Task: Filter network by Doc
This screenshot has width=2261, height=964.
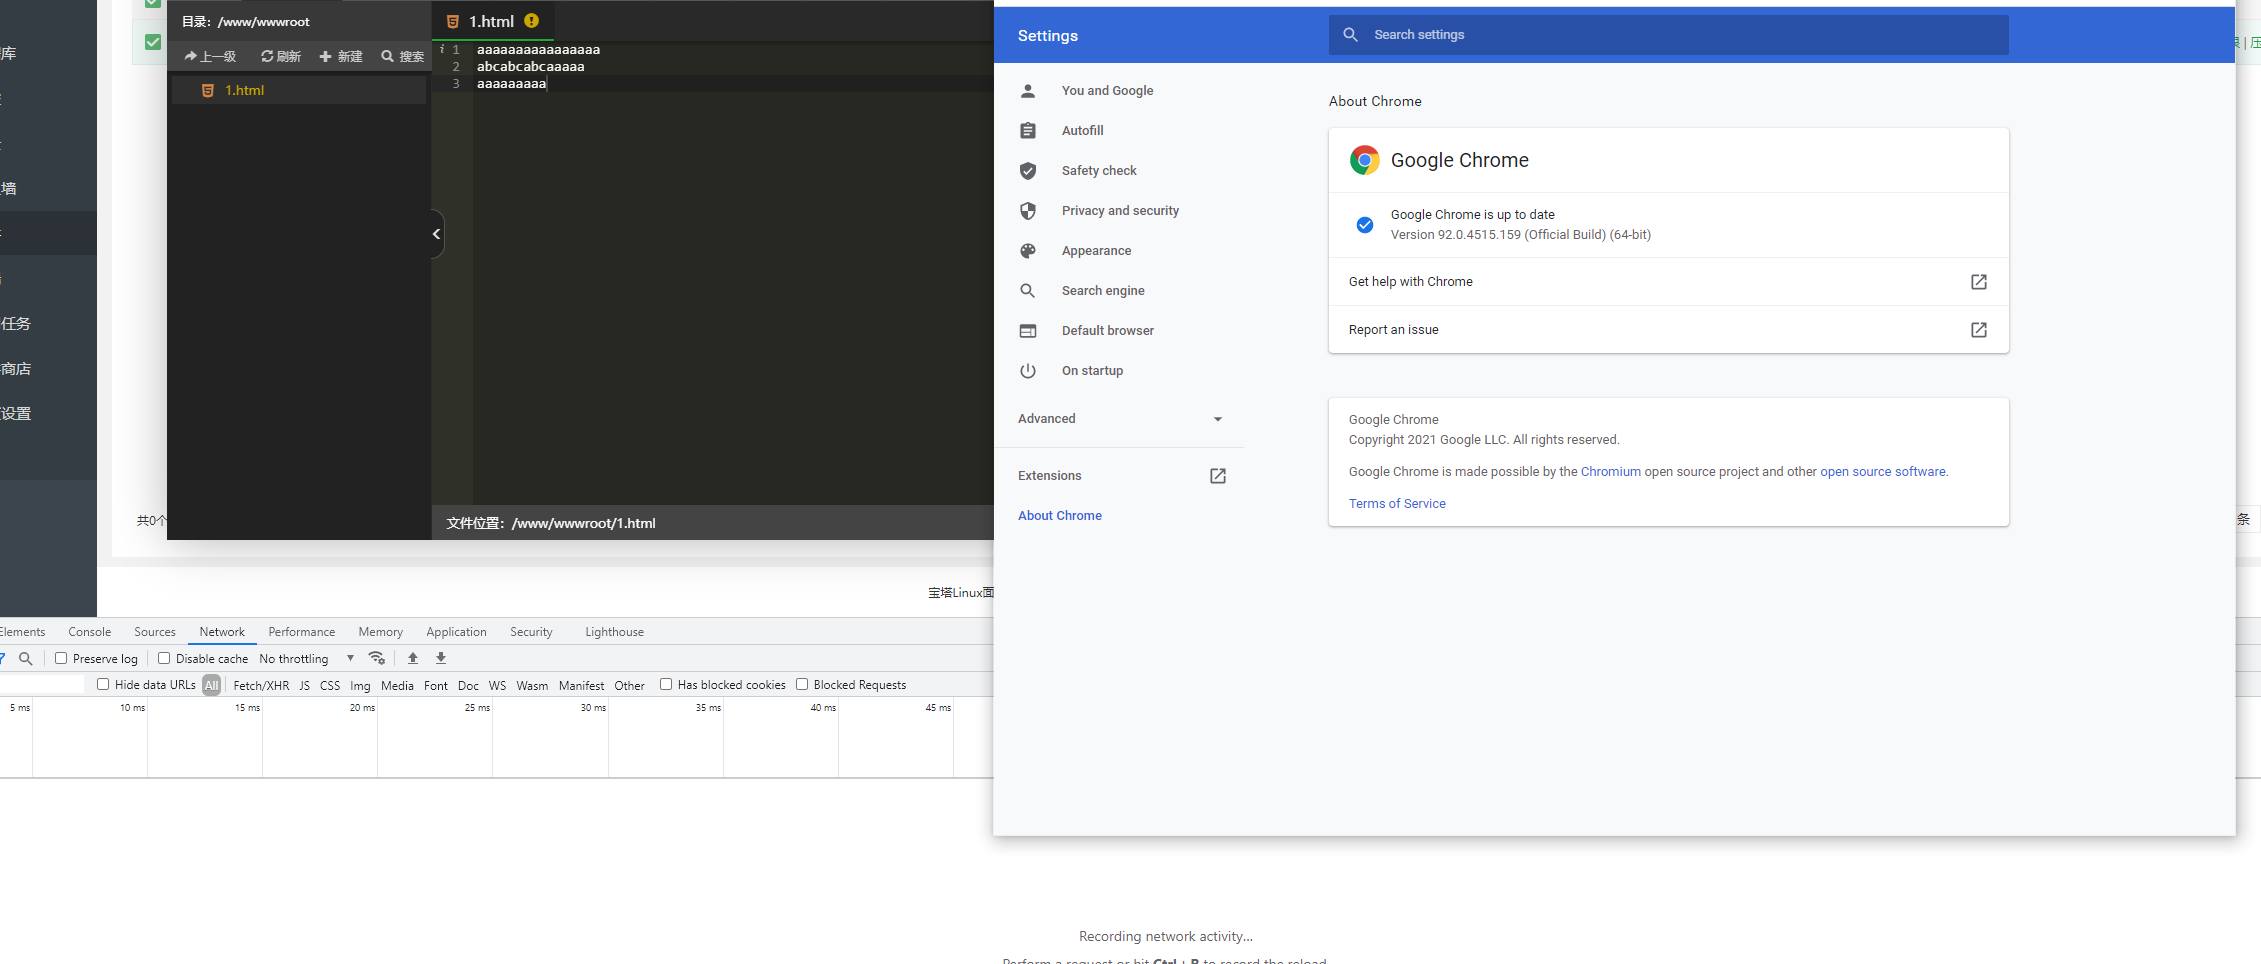Action: pyautogui.click(x=468, y=685)
